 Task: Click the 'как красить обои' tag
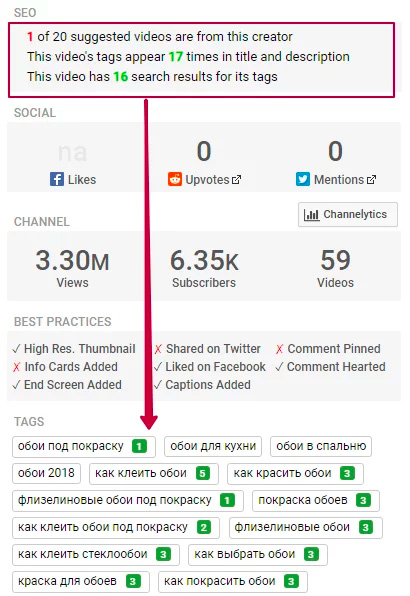click(295, 474)
